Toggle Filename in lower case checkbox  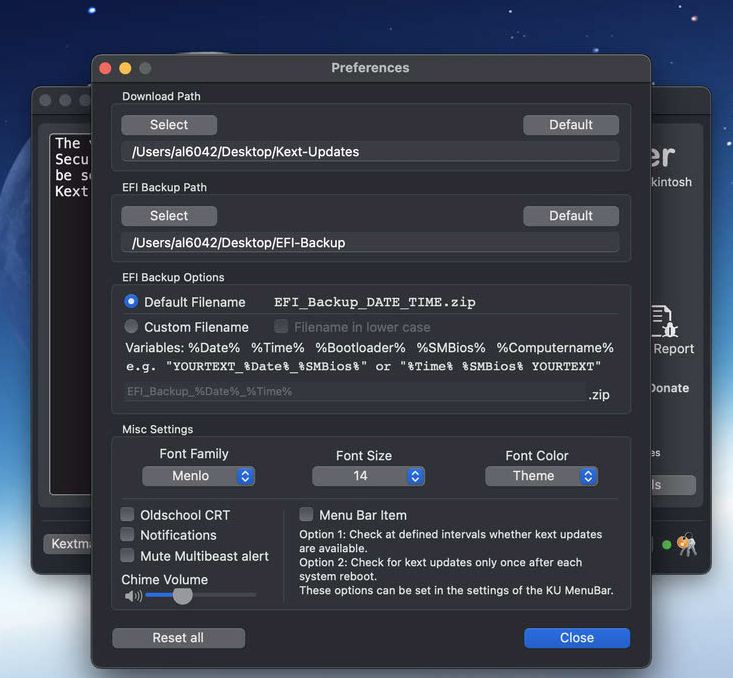coord(281,326)
